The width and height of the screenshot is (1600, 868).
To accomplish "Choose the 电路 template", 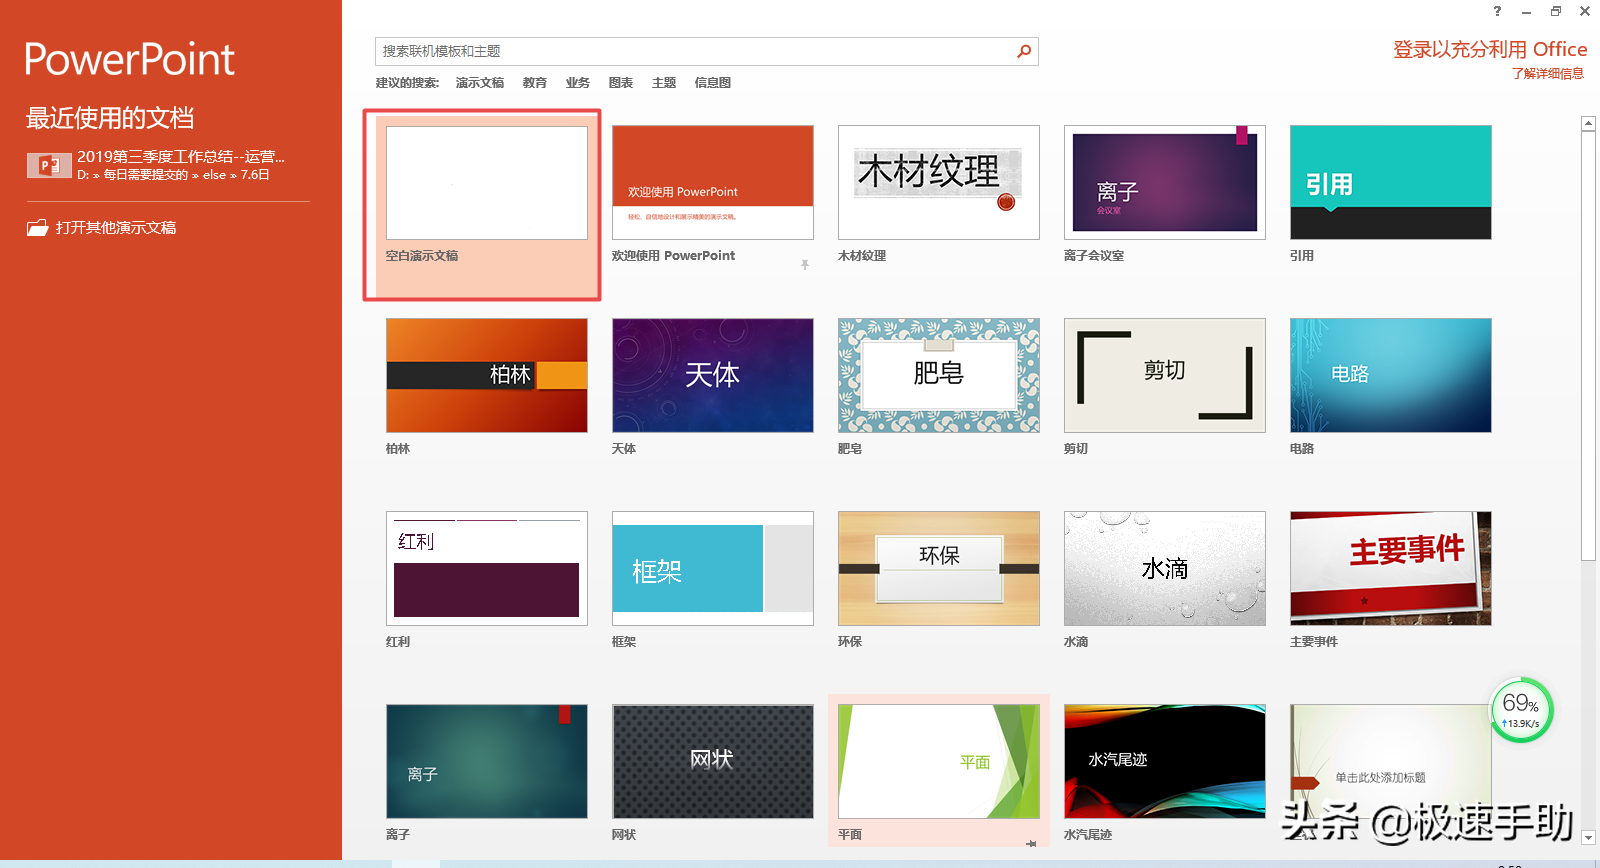I will tap(1391, 376).
